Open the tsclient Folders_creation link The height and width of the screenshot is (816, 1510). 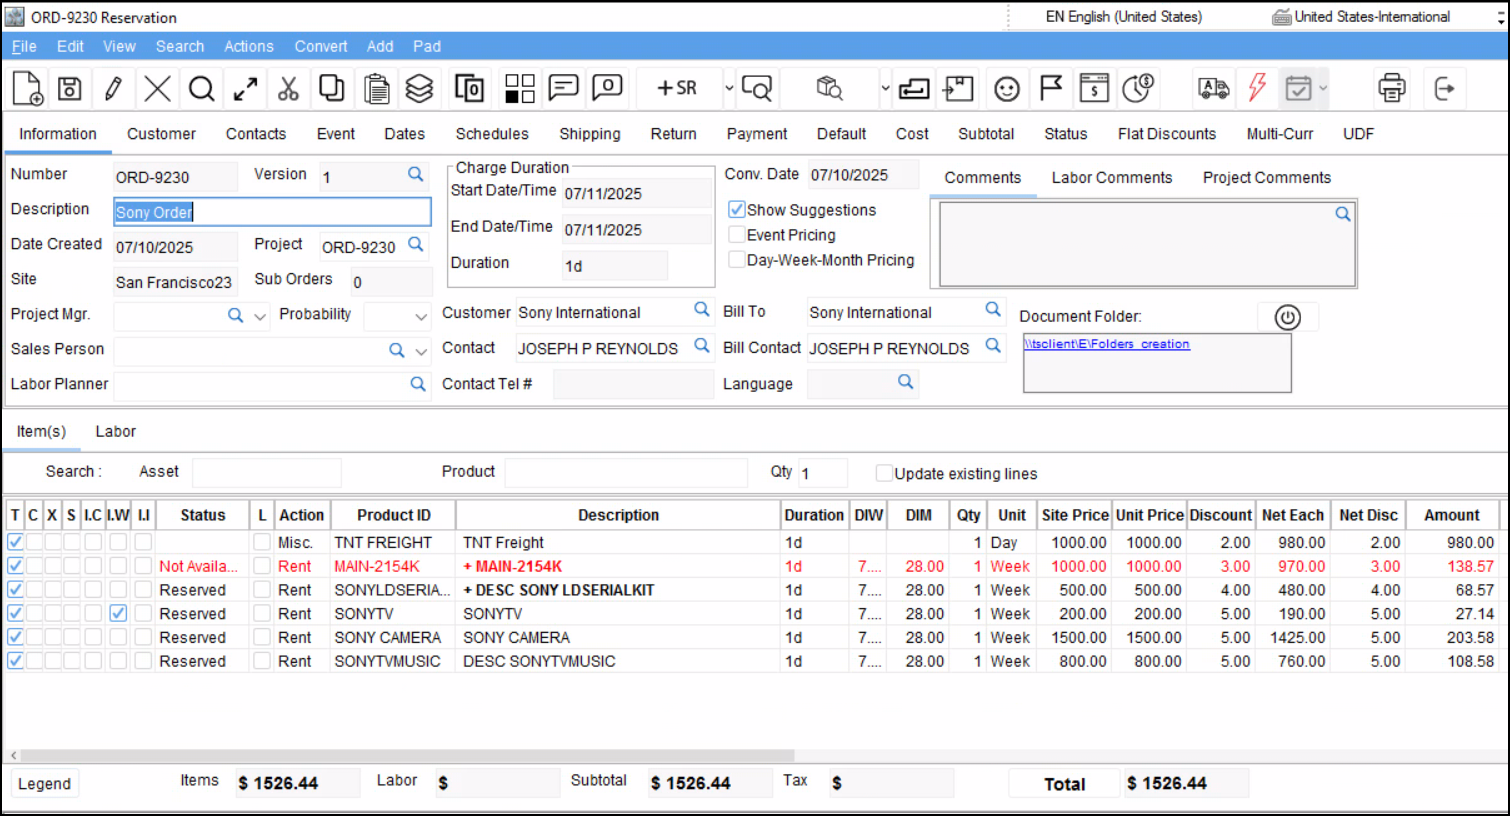pyautogui.click(x=1106, y=344)
